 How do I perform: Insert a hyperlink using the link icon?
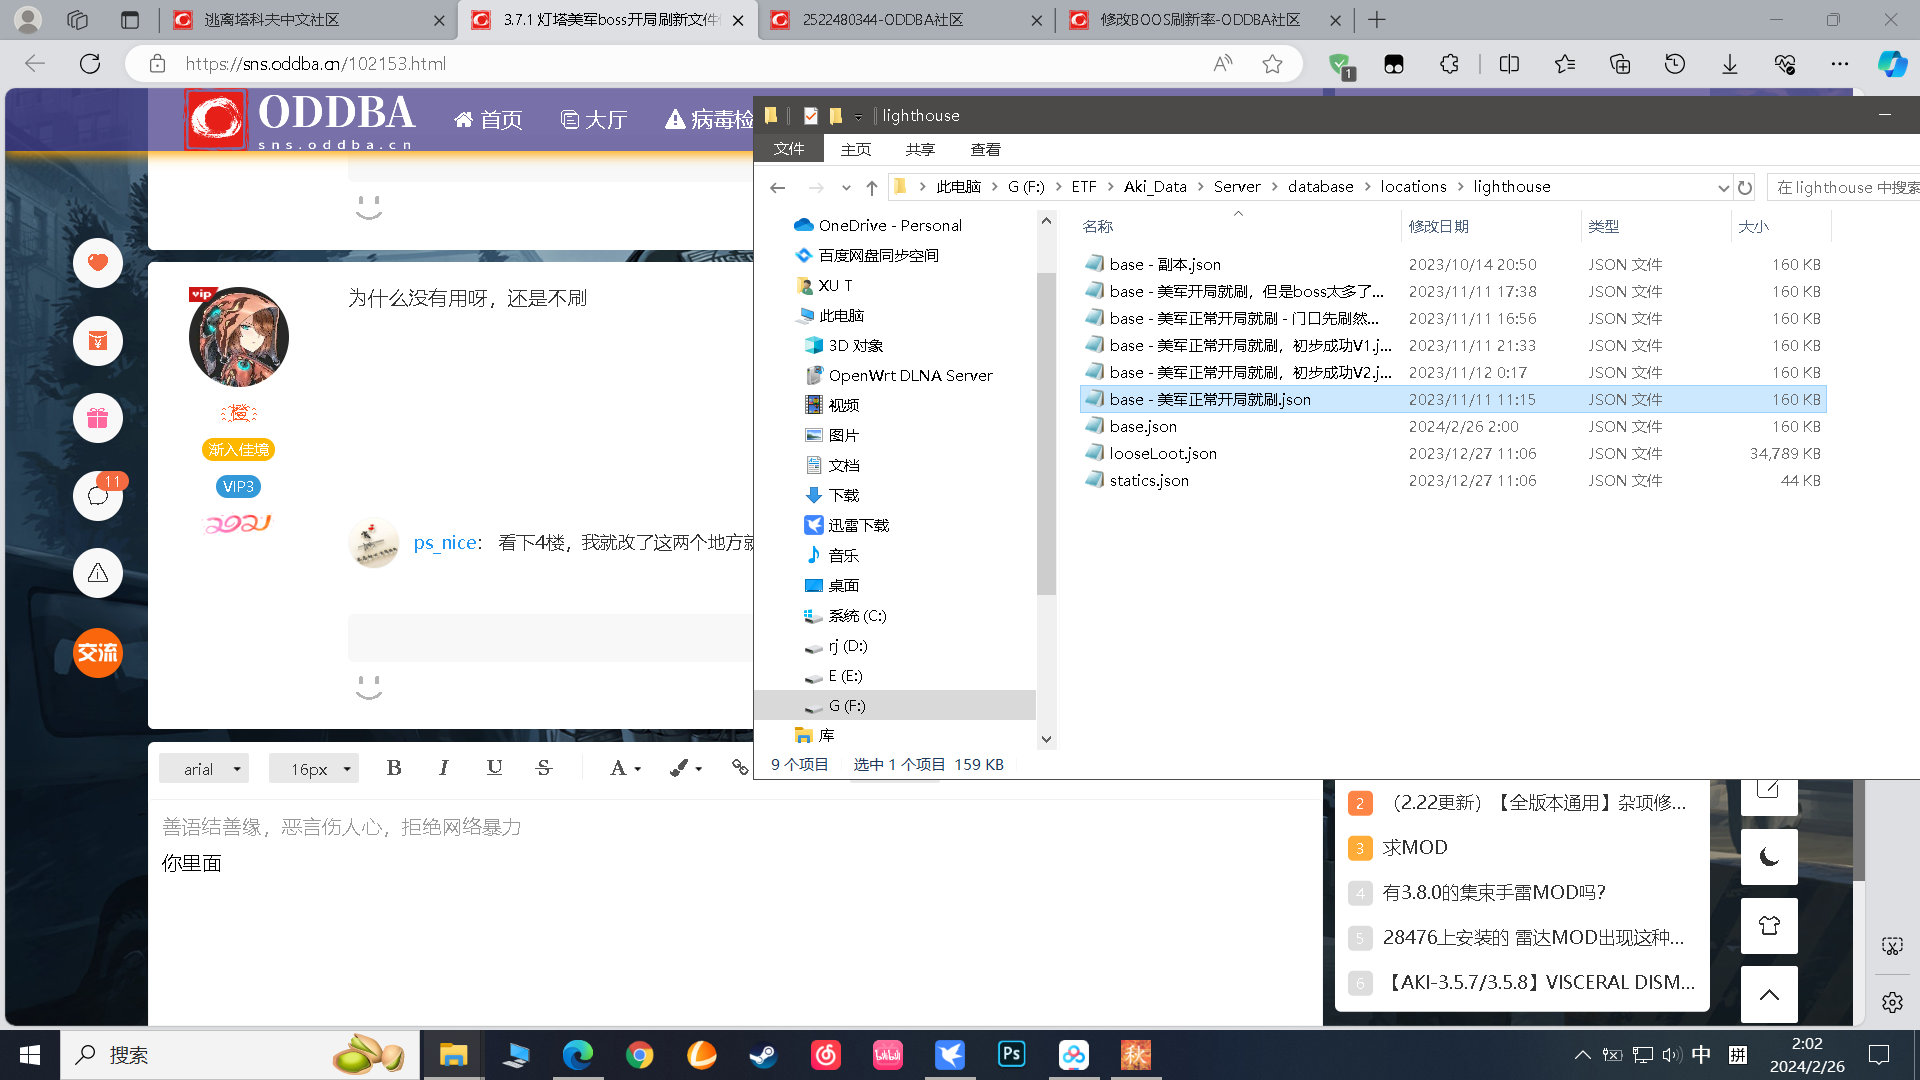[740, 768]
